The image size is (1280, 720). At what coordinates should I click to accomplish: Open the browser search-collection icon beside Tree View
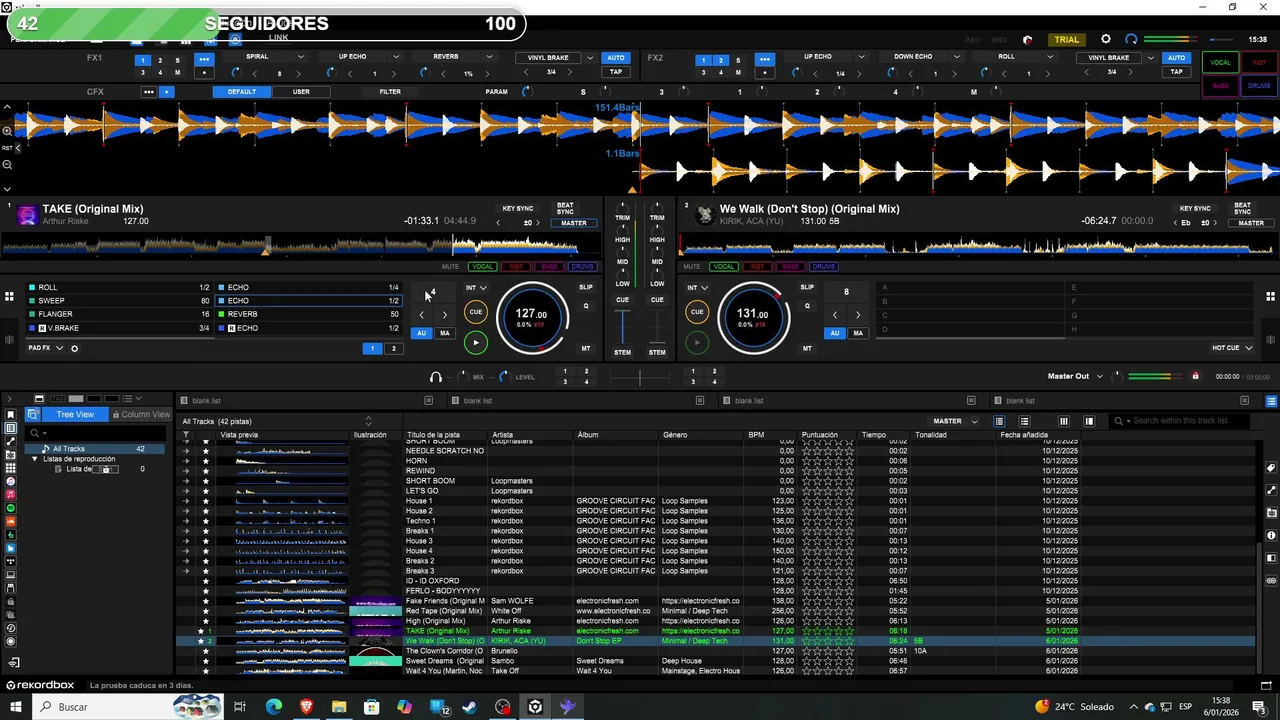click(x=33, y=414)
